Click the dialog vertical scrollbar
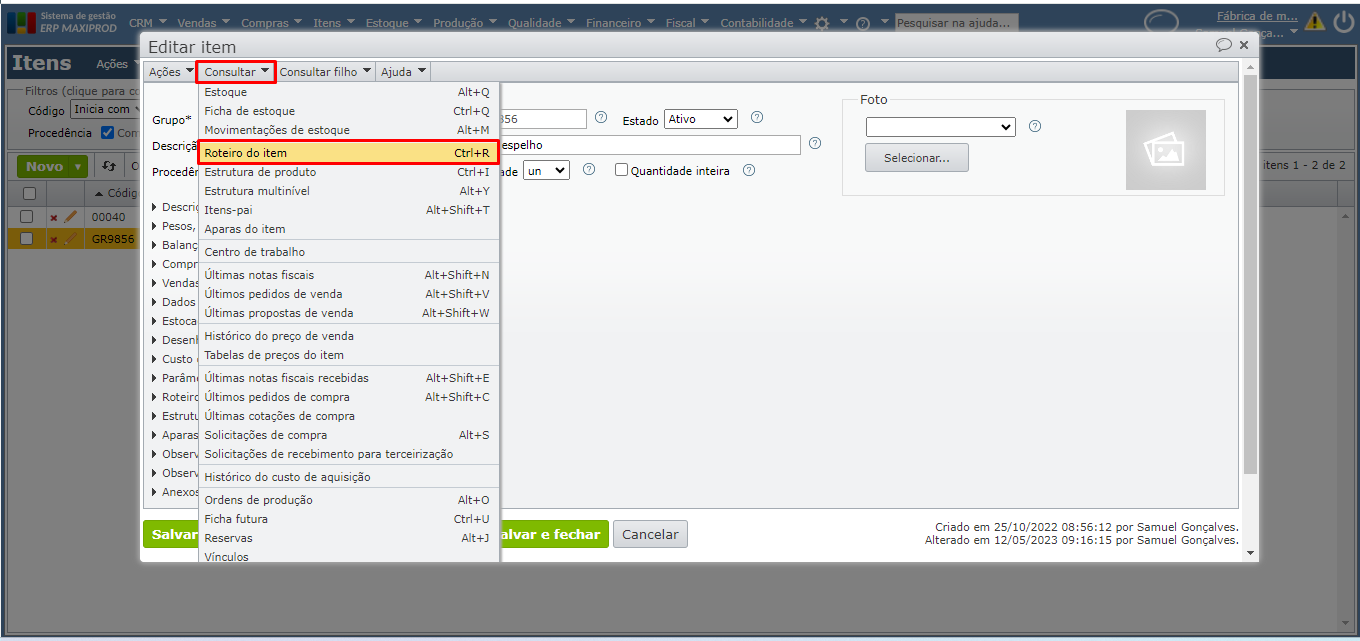This screenshot has height=641, width=1360. tap(1248, 275)
